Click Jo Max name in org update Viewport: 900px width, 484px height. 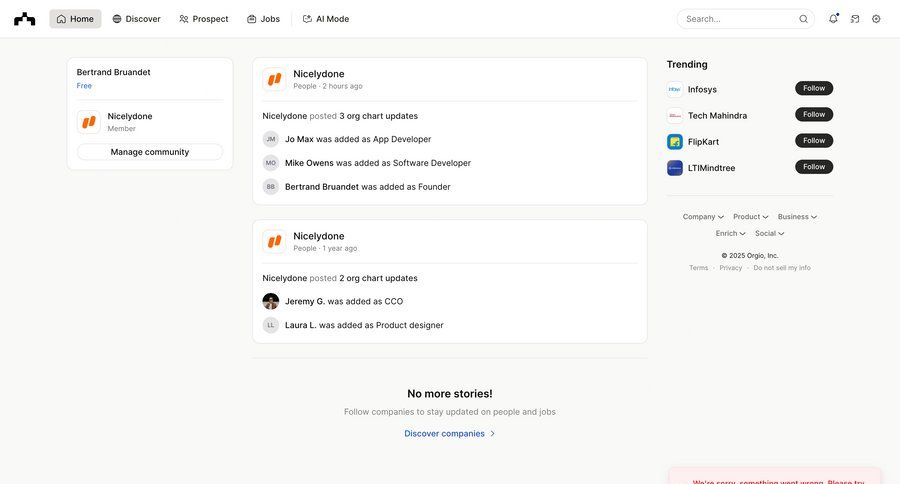[x=299, y=140]
